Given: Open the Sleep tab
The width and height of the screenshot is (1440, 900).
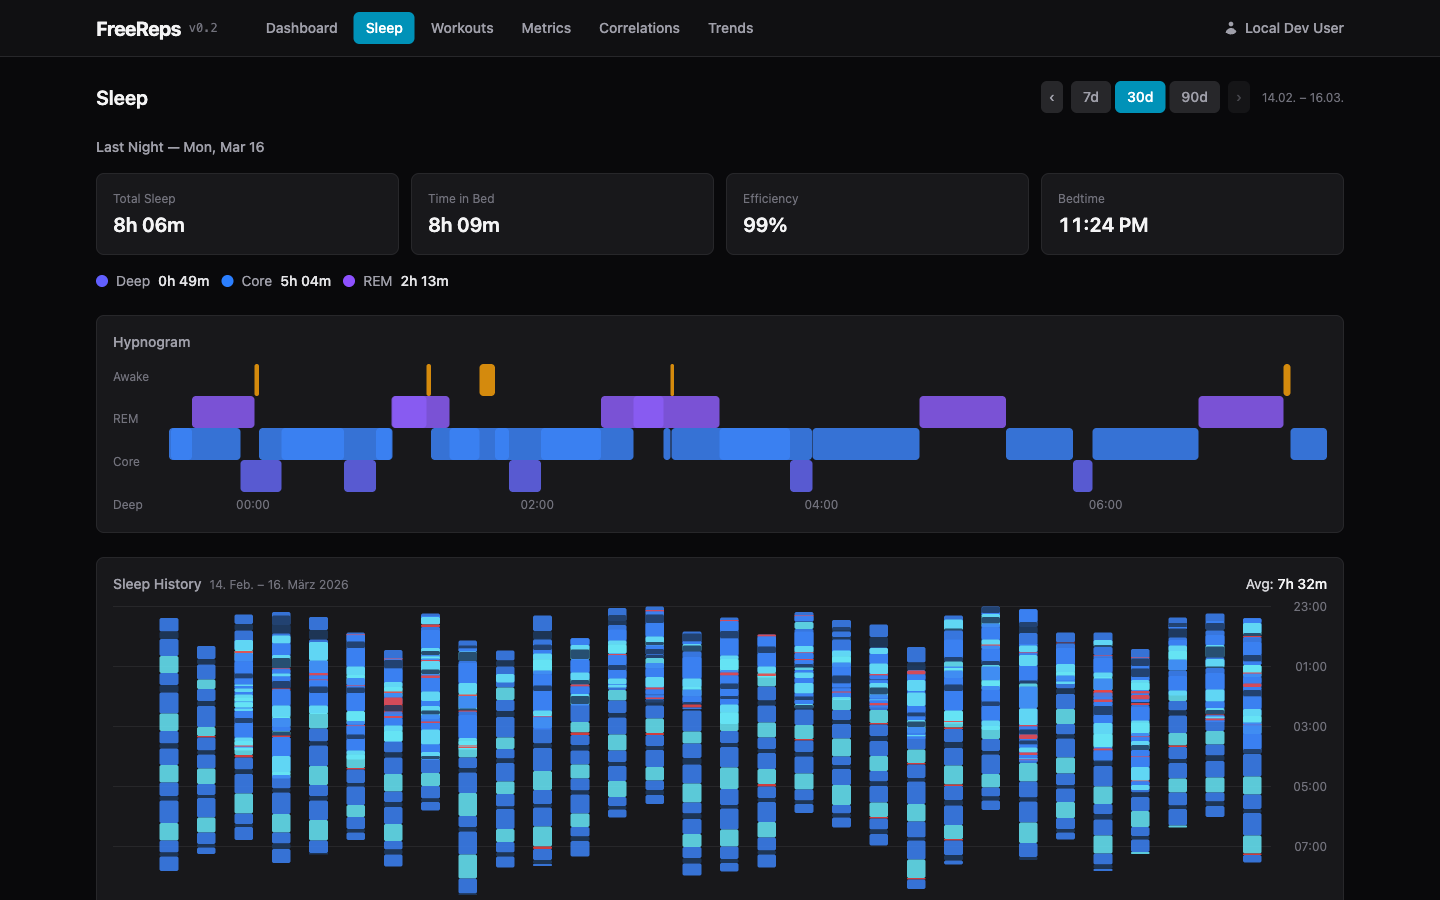Looking at the screenshot, I should pos(383,28).
